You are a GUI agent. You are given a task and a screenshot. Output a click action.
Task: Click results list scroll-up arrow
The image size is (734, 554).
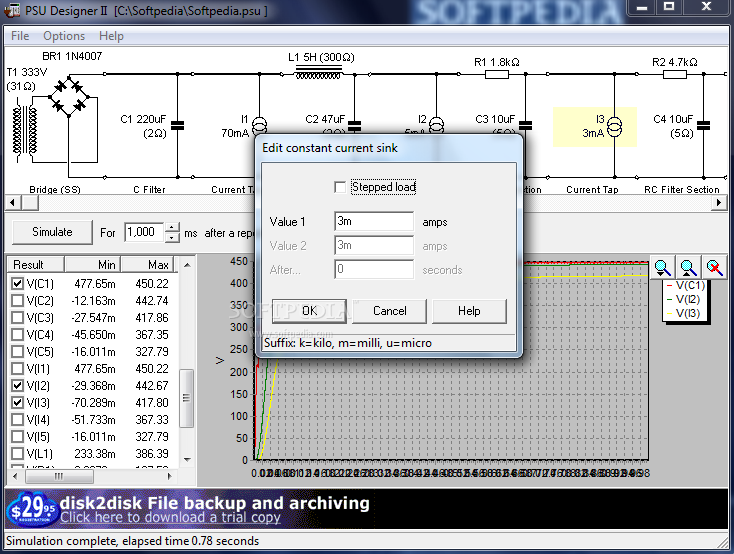pyautogui.click(x=187, y=265)
